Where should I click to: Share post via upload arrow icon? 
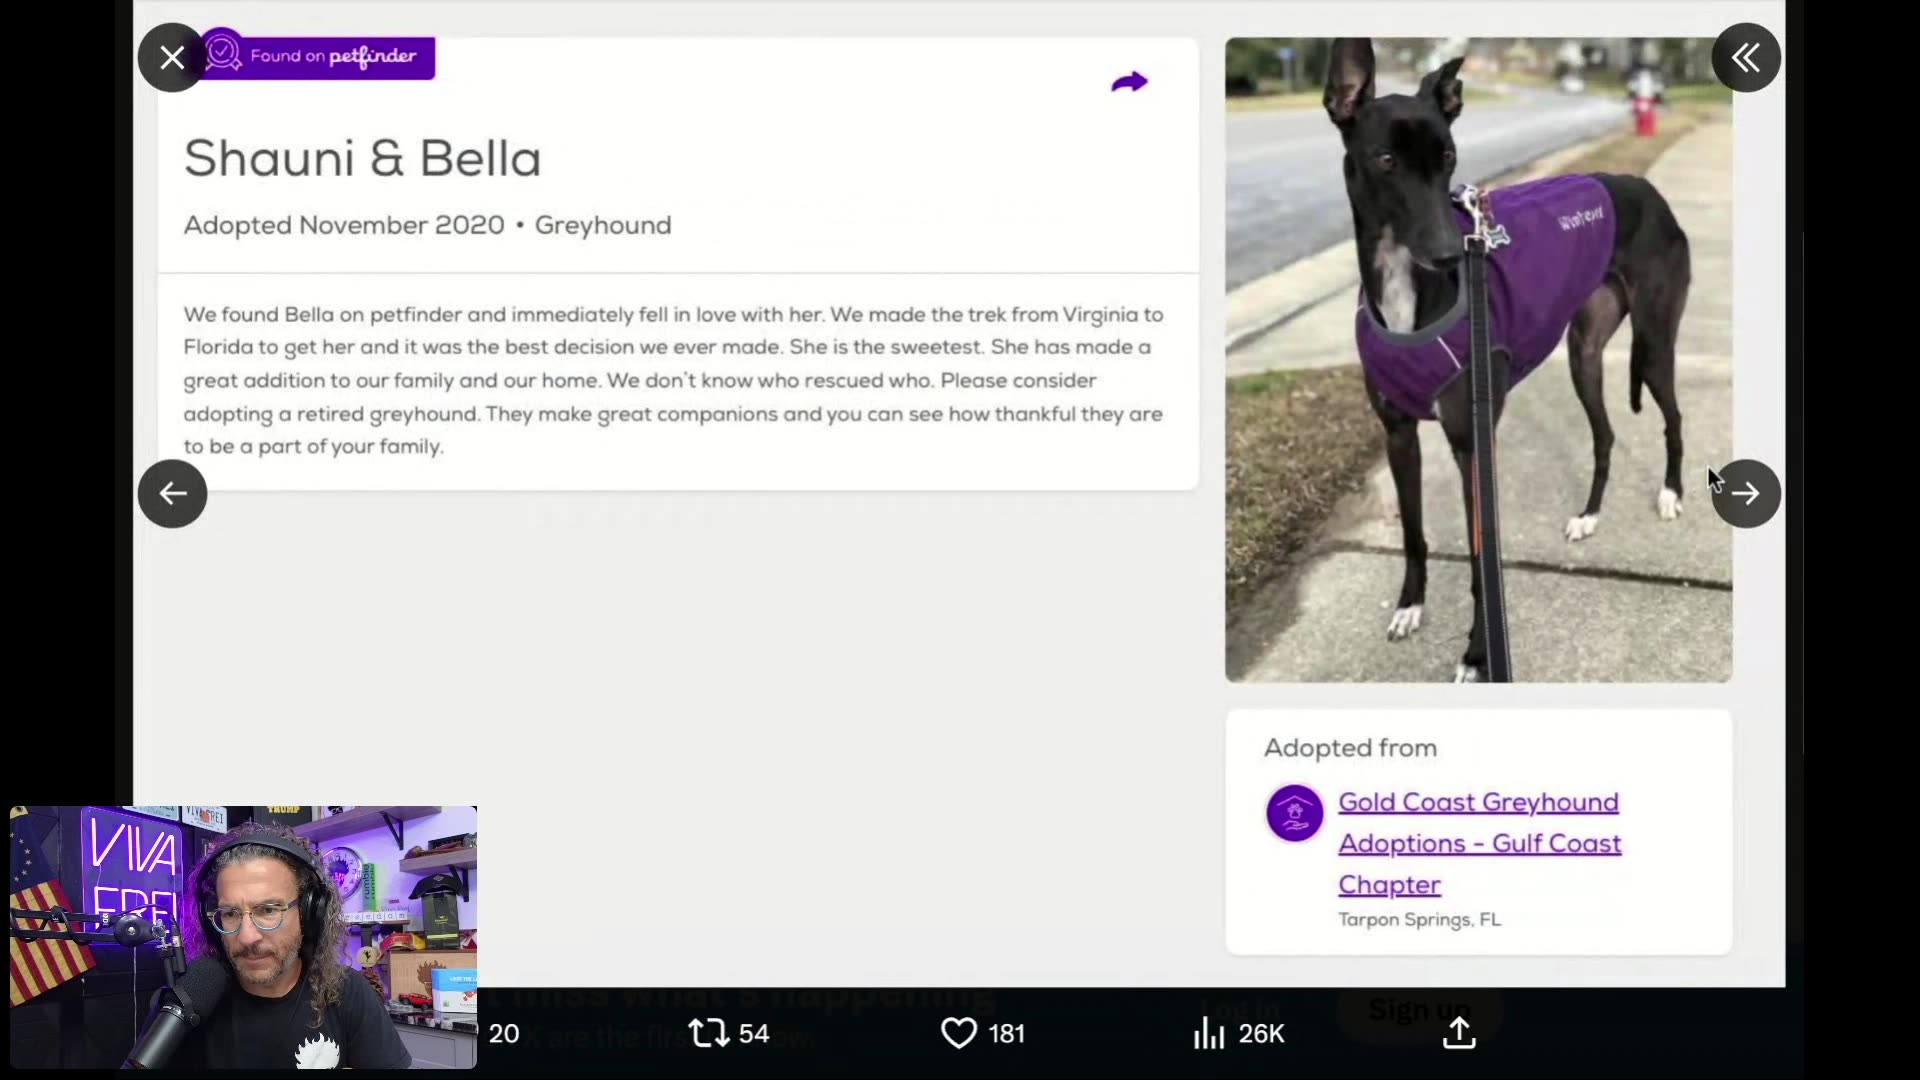pos(1459,1033)
